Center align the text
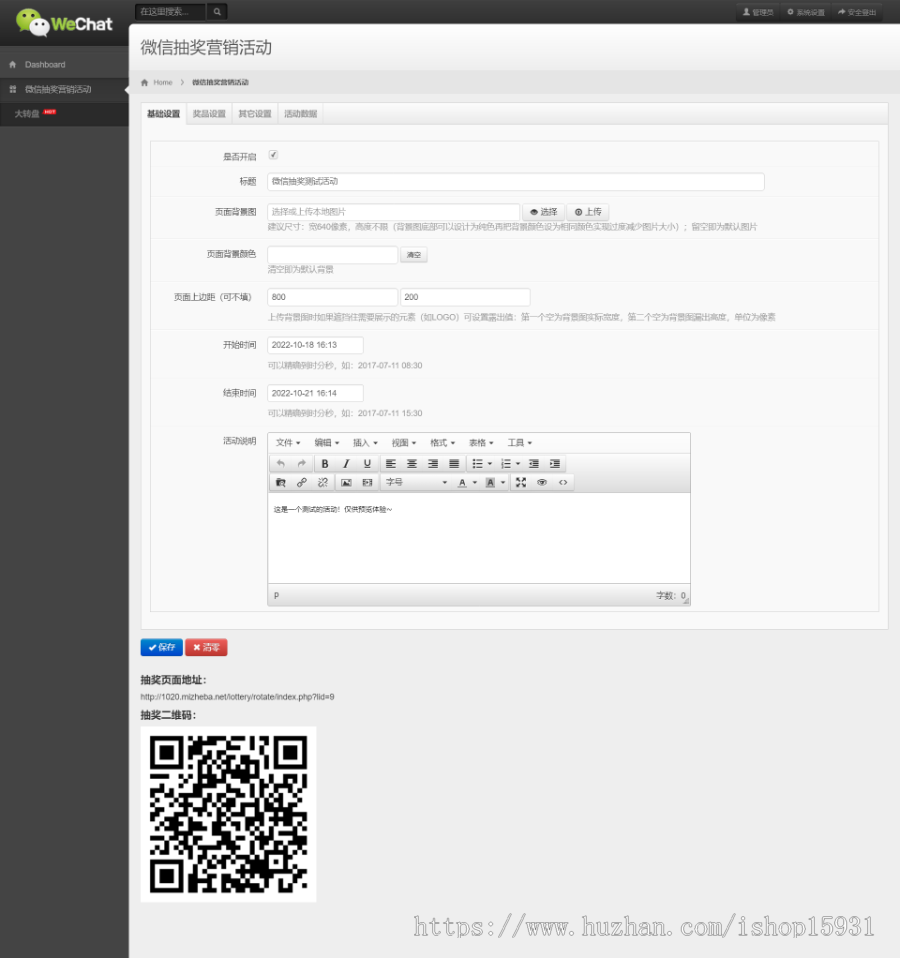 tap(412, 464)
